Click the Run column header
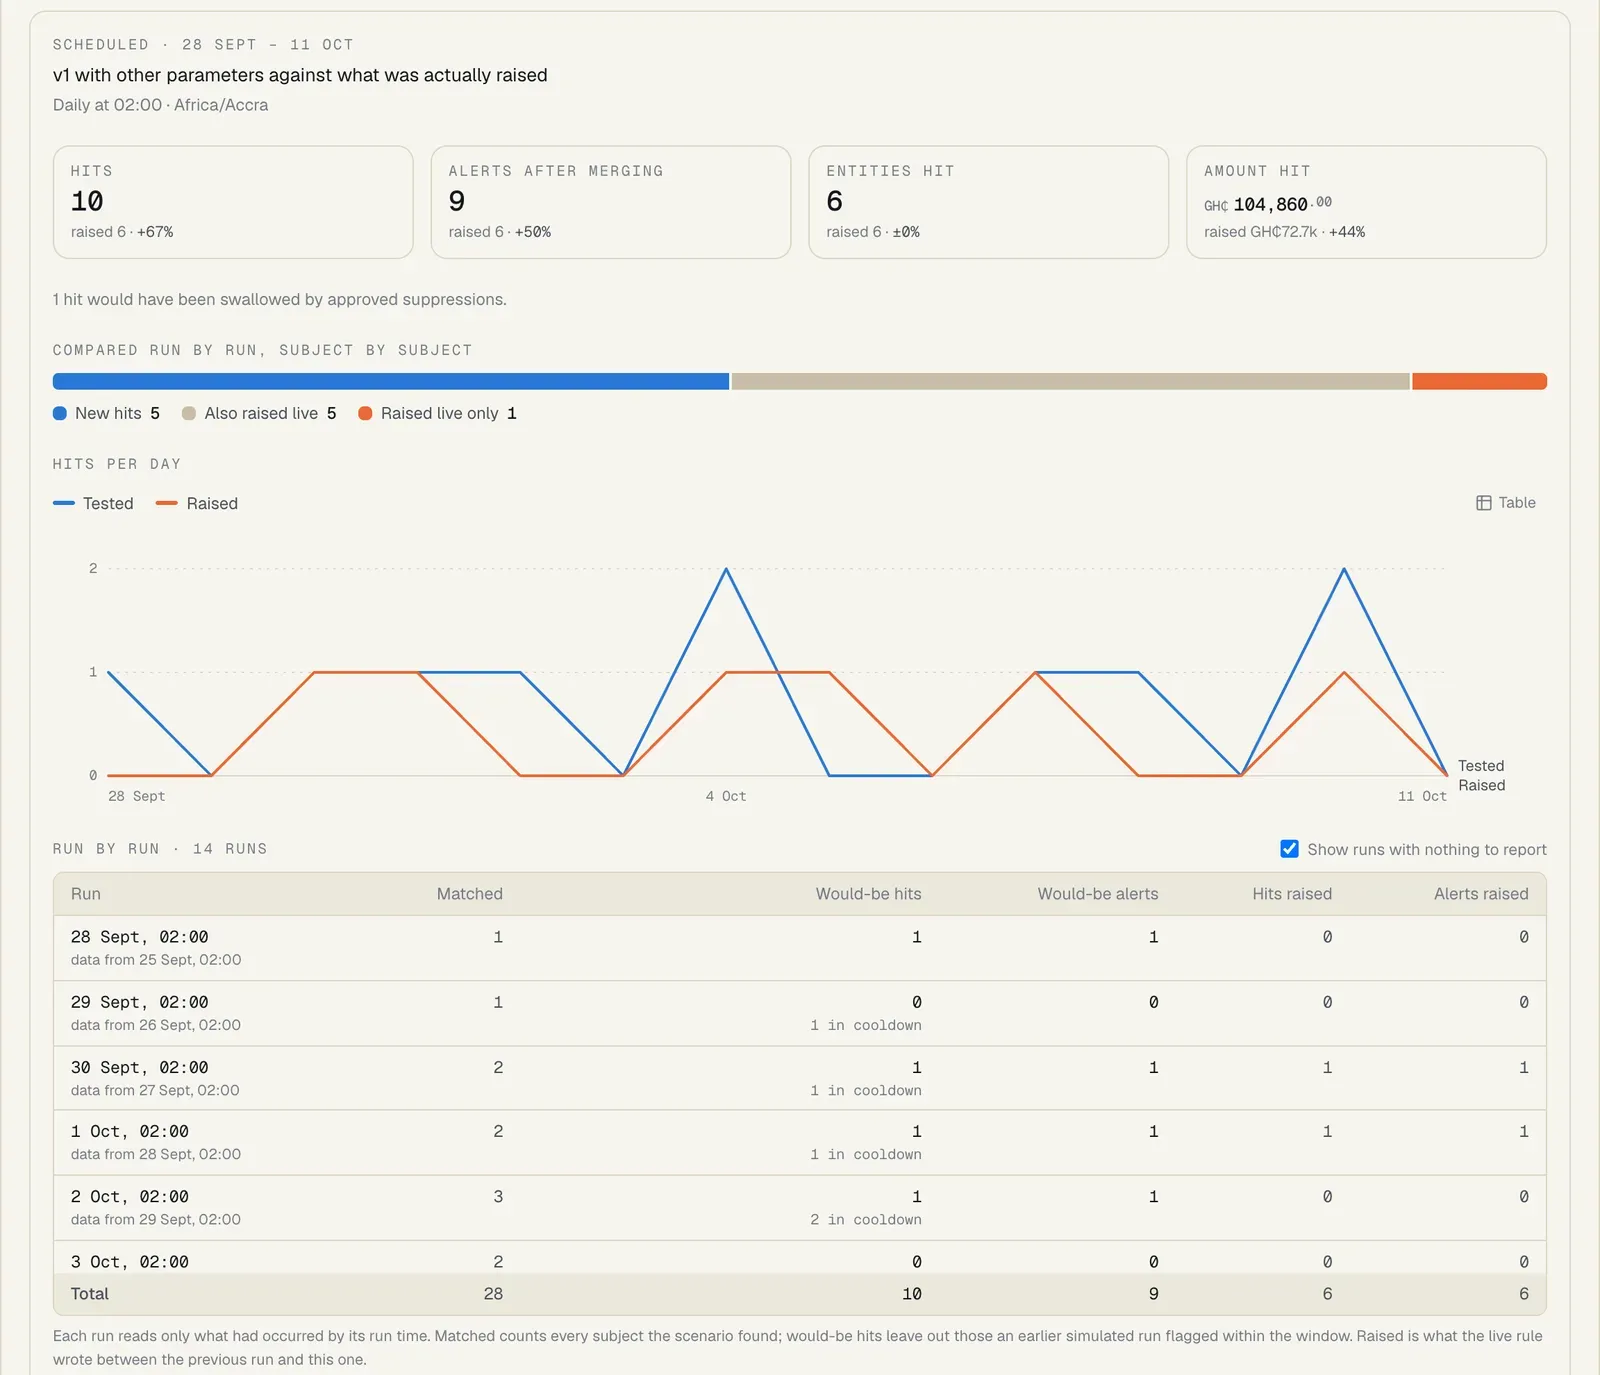This screenshot has height=1375, width=1600. click(86, 894)
